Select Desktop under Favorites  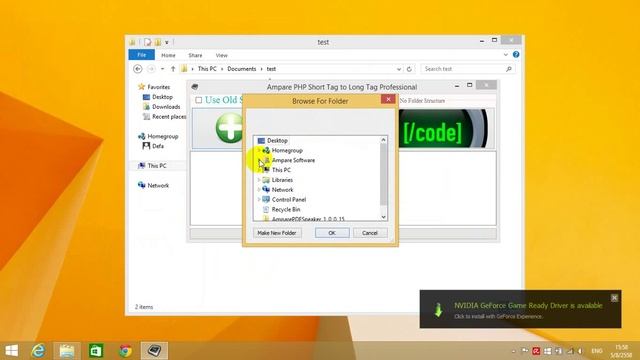click(x=162, y=97)
